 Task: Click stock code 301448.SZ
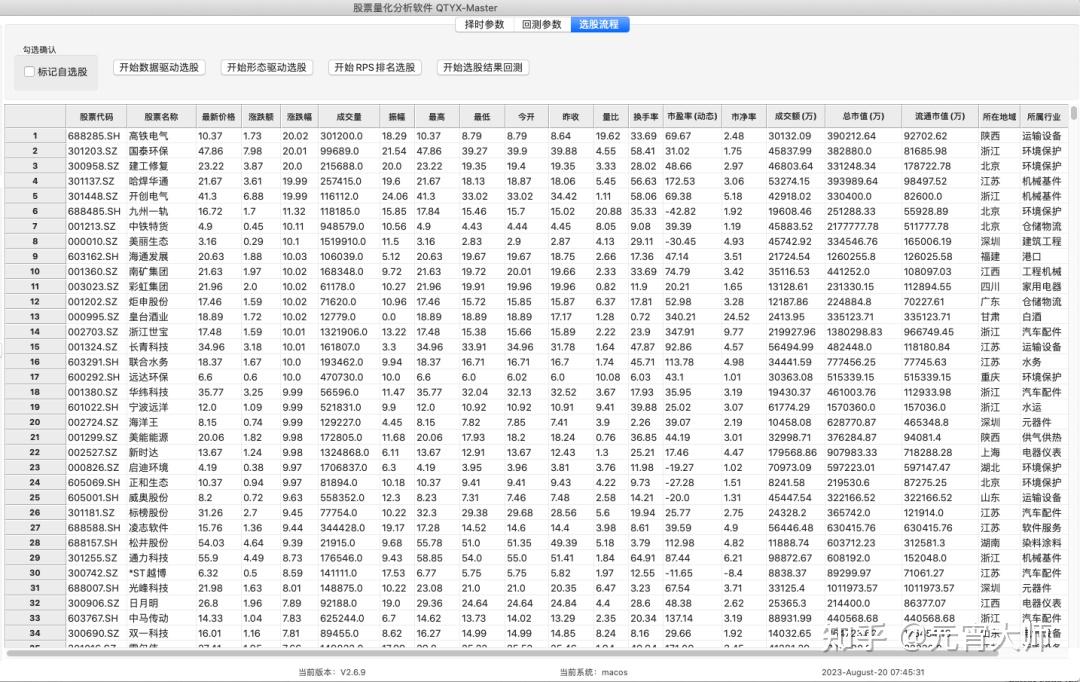click(x=93, y=196)
